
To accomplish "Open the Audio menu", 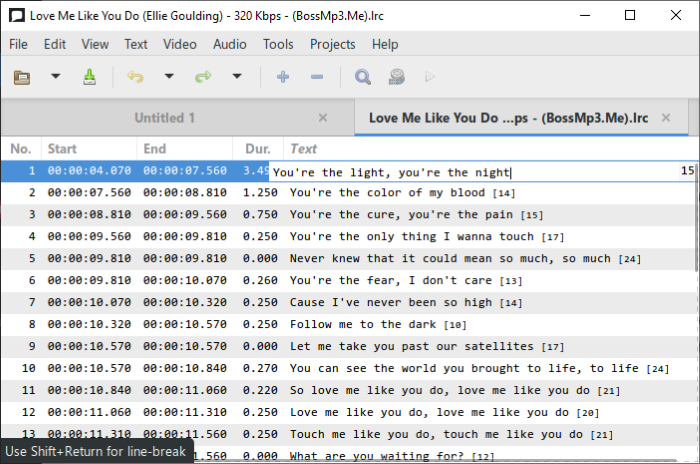I will point(229,44).
